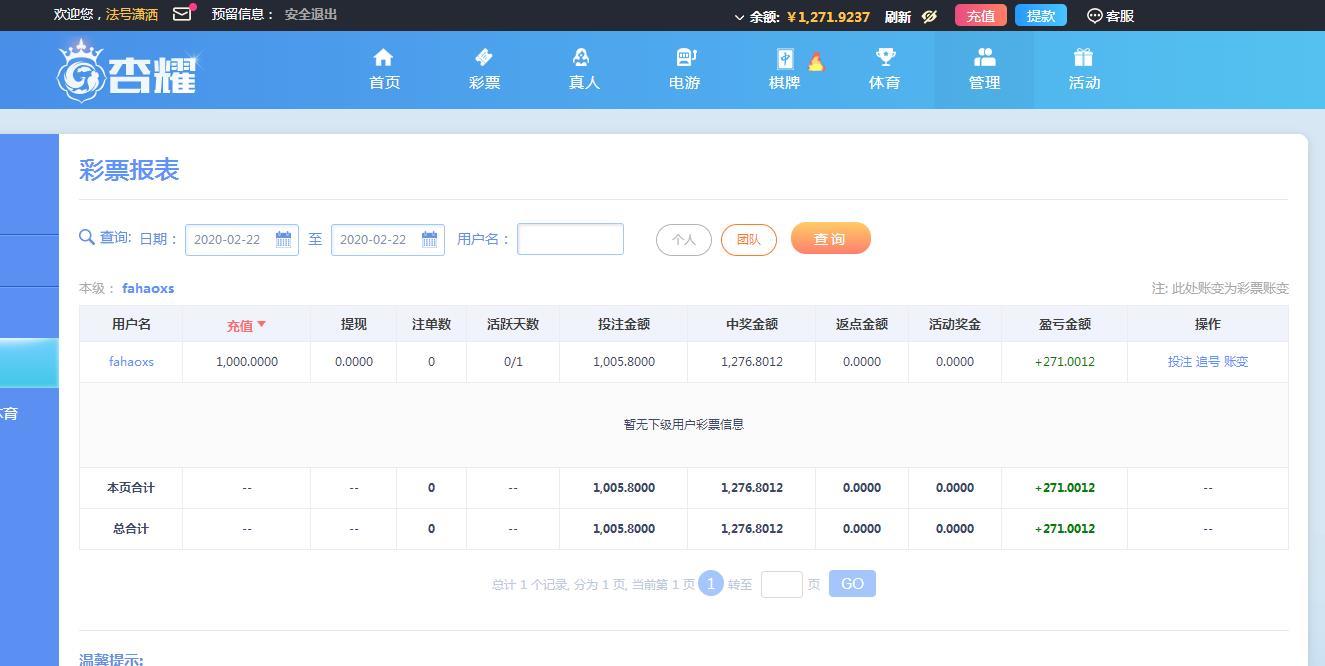Select the 团队 team filter option
The height and width of the screenshot is (666, 1325).
748,239
